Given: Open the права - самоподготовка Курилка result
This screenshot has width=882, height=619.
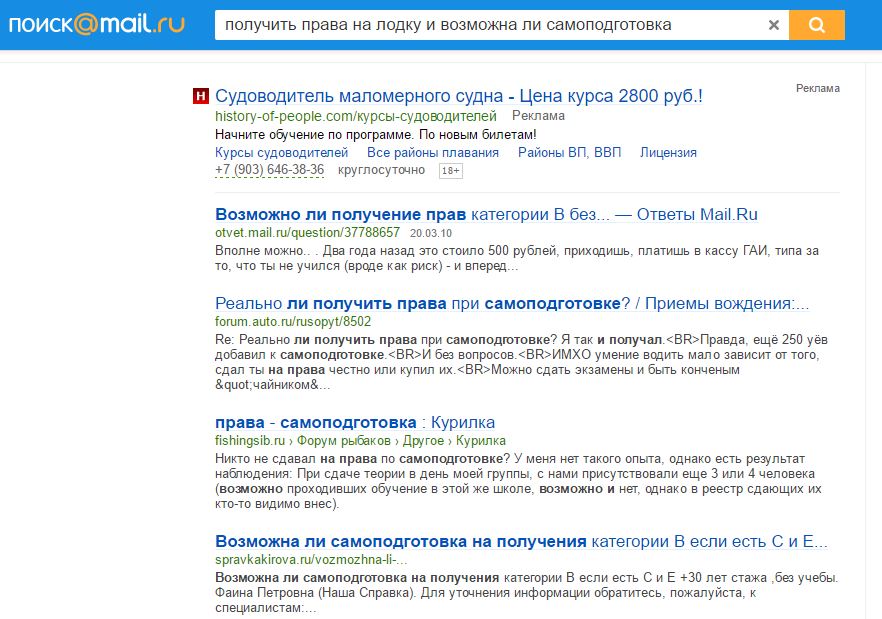Looking at the screenshot, I should [x=354, y=422].
